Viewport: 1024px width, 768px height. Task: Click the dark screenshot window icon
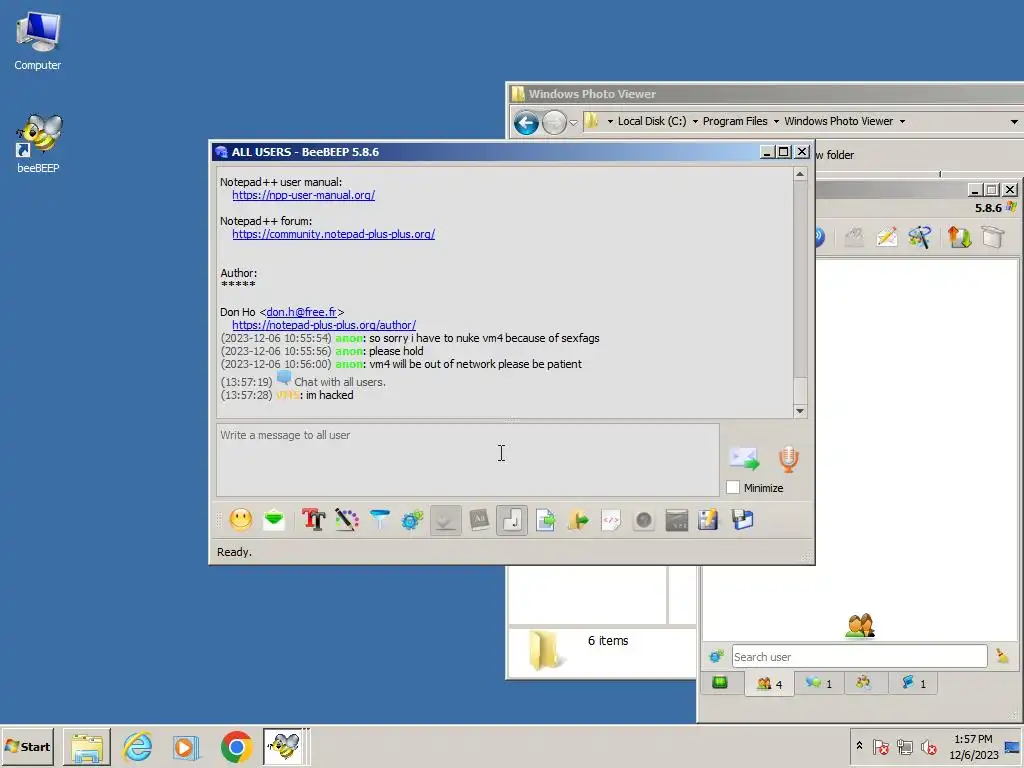(677, 520)
